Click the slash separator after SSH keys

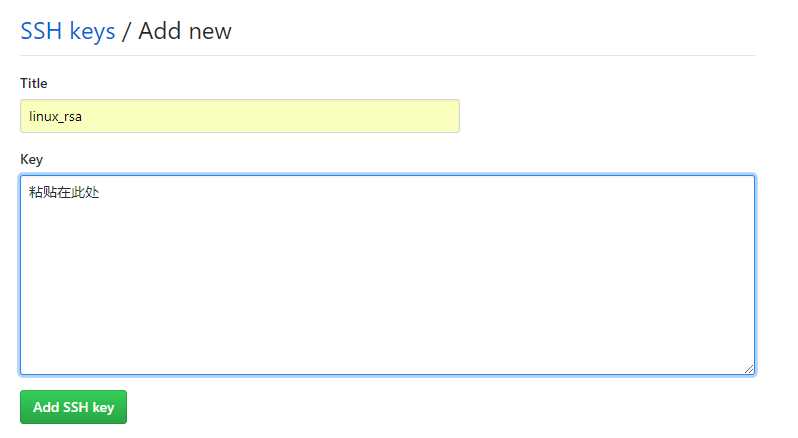pyautogui.click(x=126, y=31)
